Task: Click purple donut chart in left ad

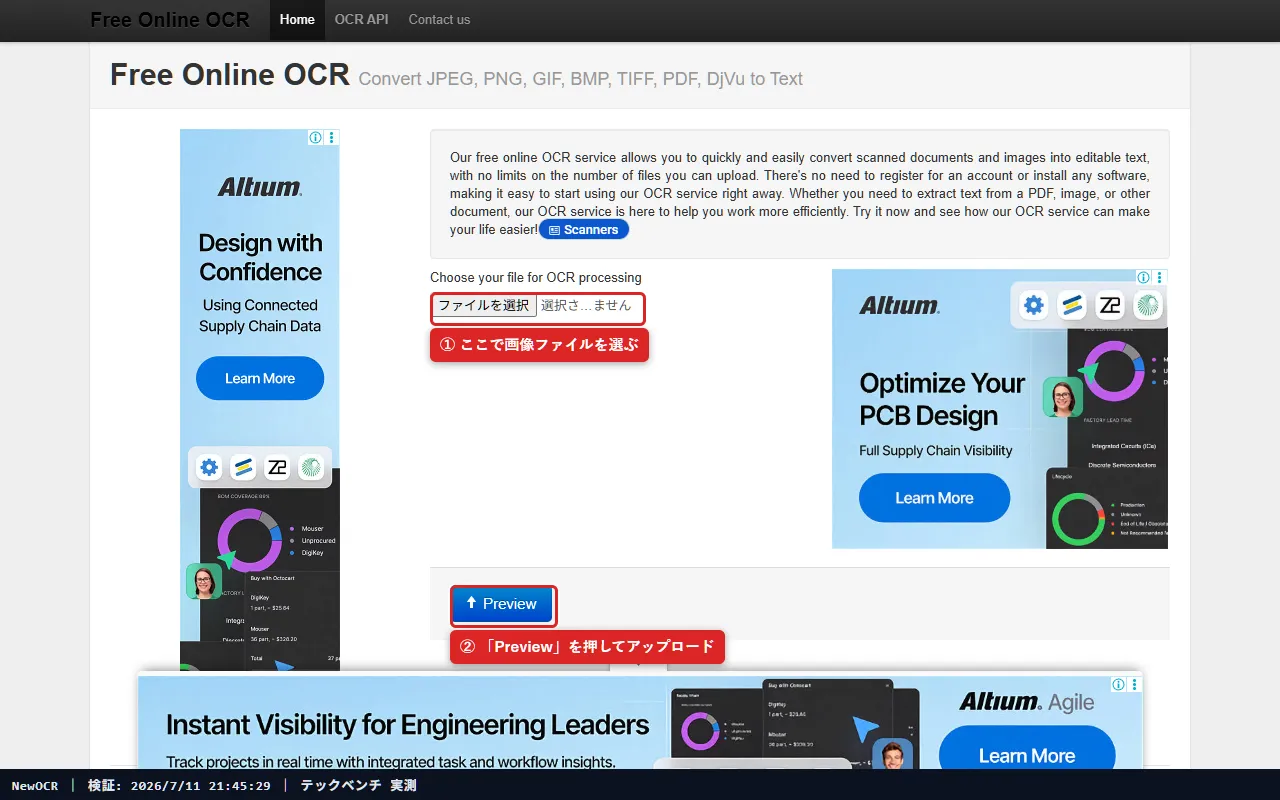Action: tap(249, 541)
